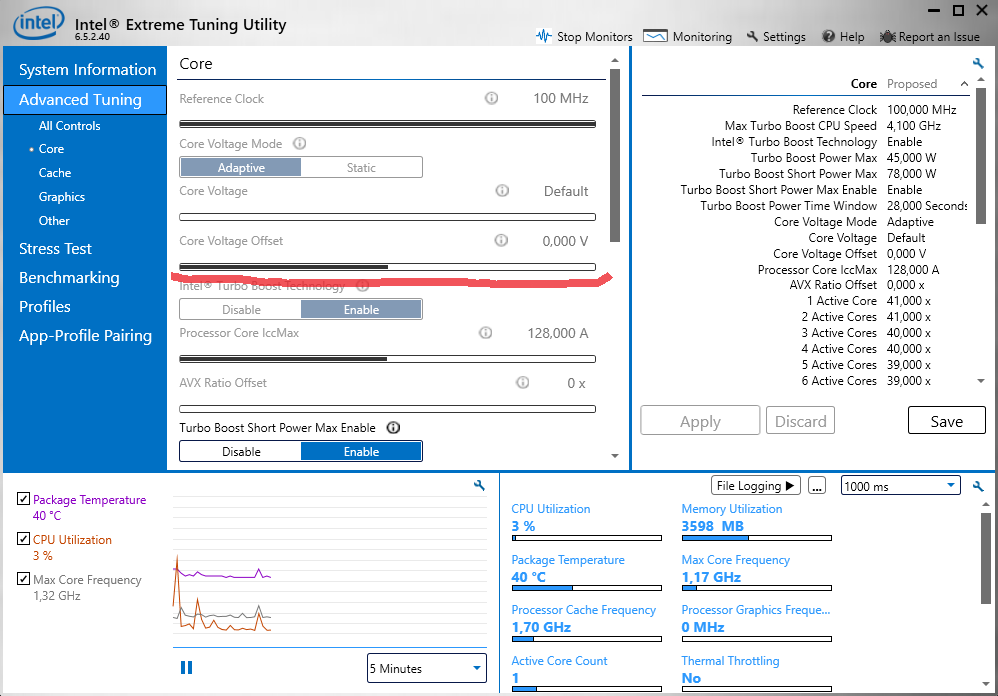Open wrench settings of Proposed panel
This screenshot has width=998, height=696.
pos(978,63)
